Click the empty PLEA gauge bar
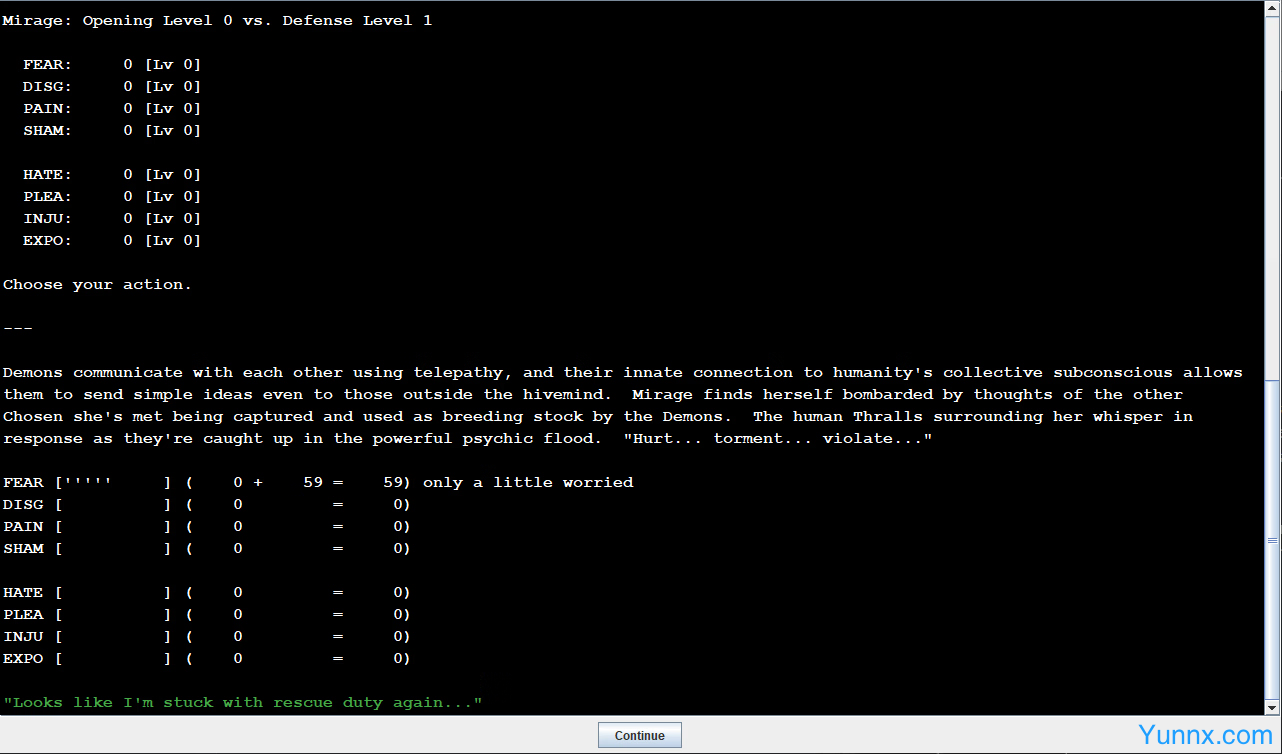The image size is (1282, 754). tap(112, 615)
